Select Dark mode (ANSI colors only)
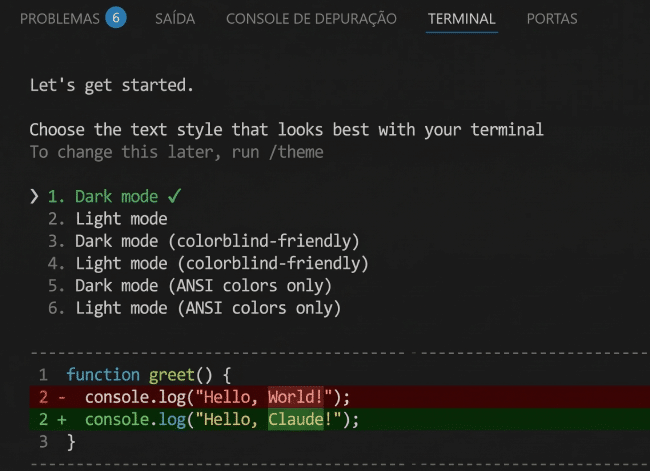 [x=190, y=286]
